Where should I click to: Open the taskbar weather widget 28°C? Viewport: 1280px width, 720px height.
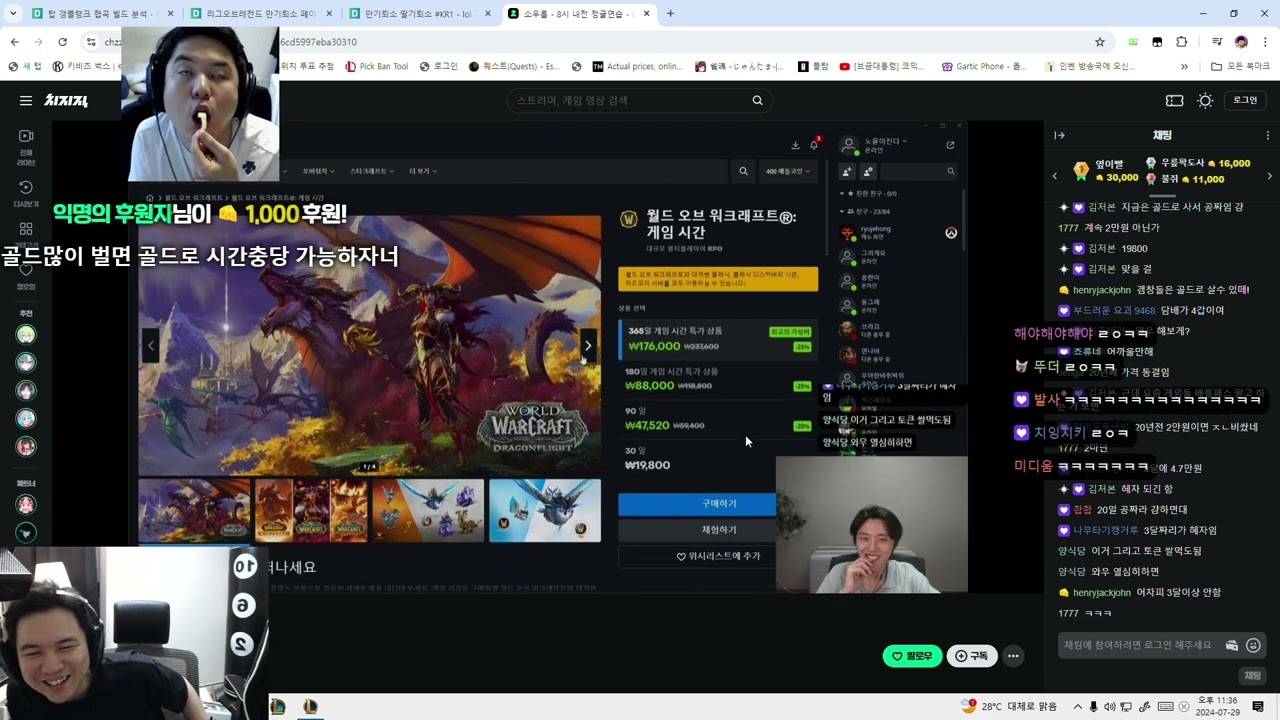tap(1009, 706)
